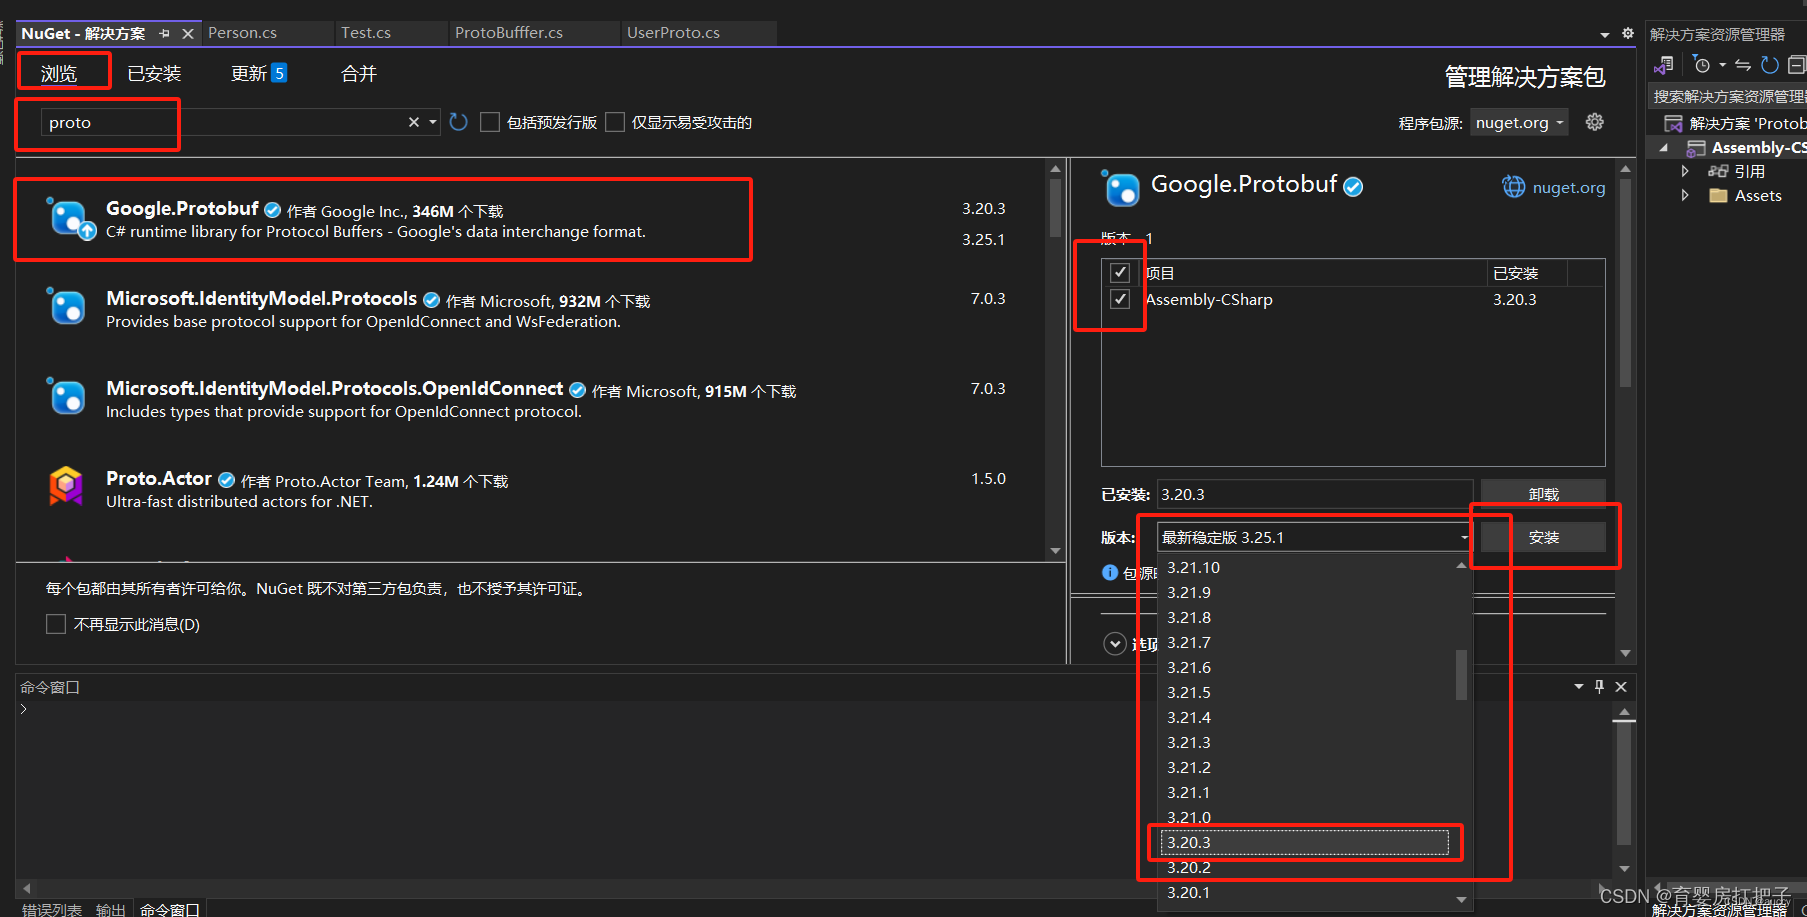The width and height of the screenshot is (1807, 917).
Task: Select the Assembly-CSharp project node
Action: click(1758, 148)
